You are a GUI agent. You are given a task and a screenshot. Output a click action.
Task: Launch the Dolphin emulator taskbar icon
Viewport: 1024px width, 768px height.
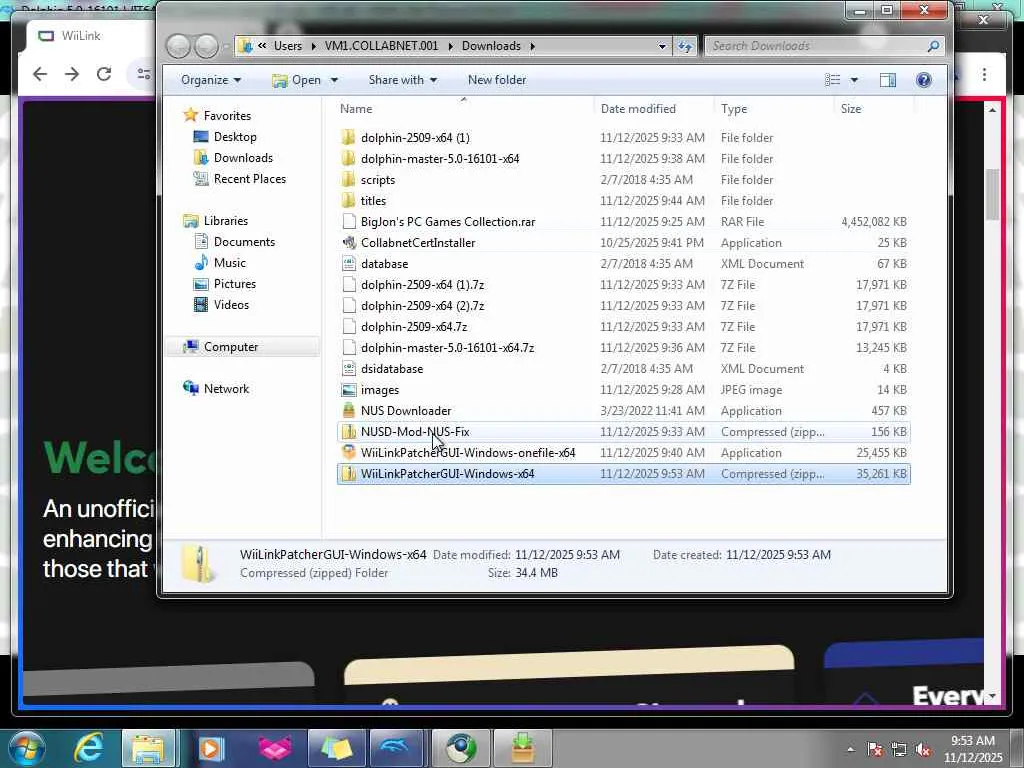[x=397, y=748]
